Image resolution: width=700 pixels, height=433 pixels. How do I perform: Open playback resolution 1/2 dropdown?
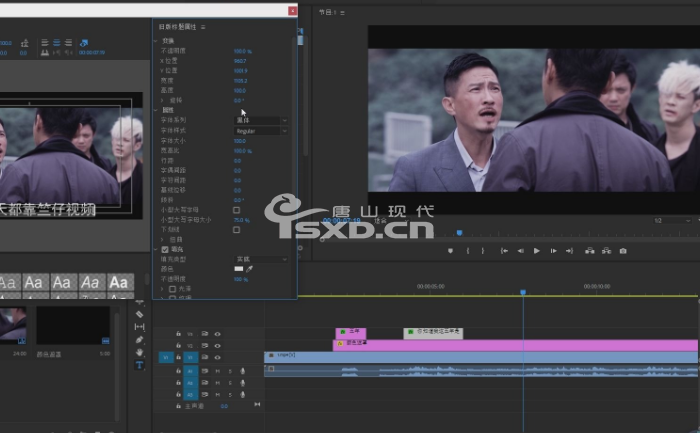click(672, 221)
